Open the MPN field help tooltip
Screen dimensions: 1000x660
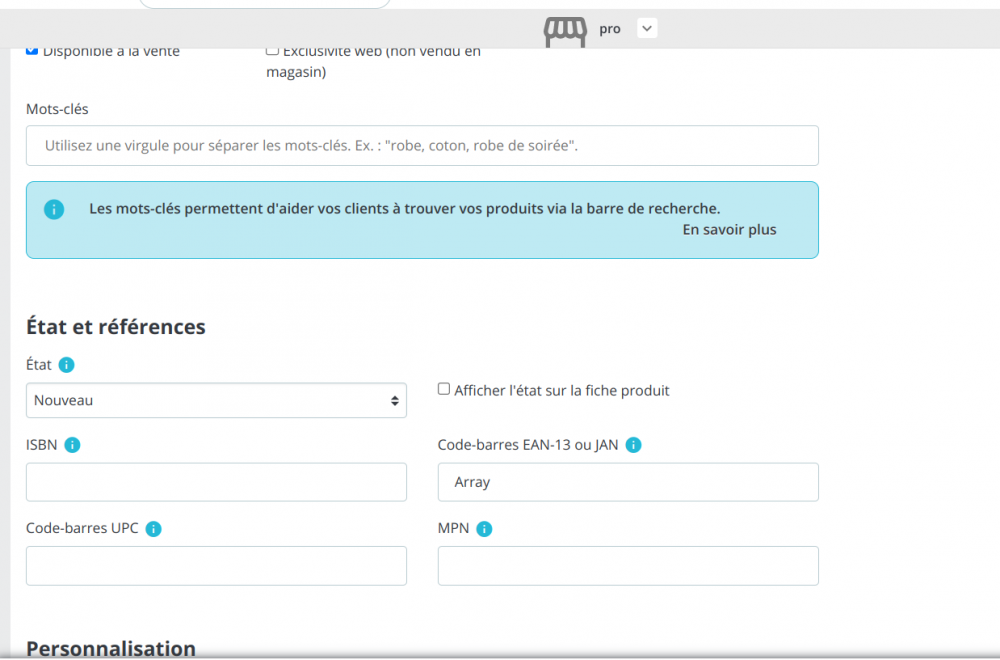[x=484, y=528]
